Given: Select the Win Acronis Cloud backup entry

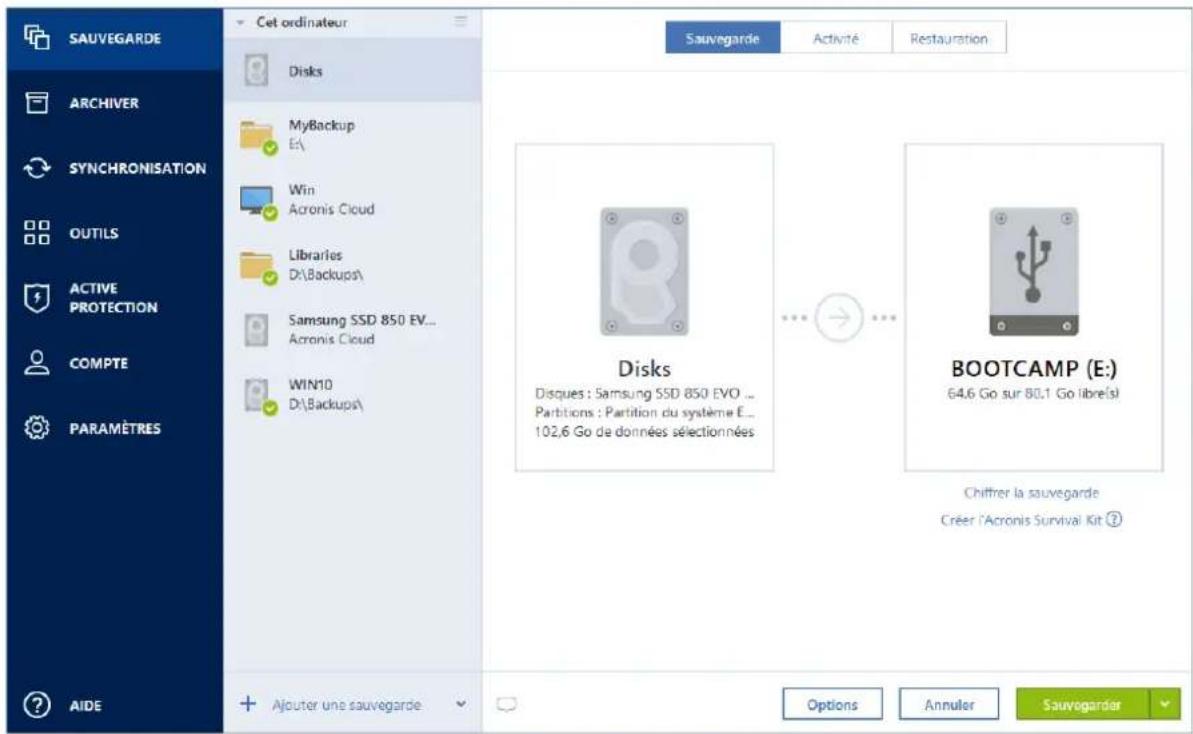Looking at the screenshot, I should pos(352,200).
